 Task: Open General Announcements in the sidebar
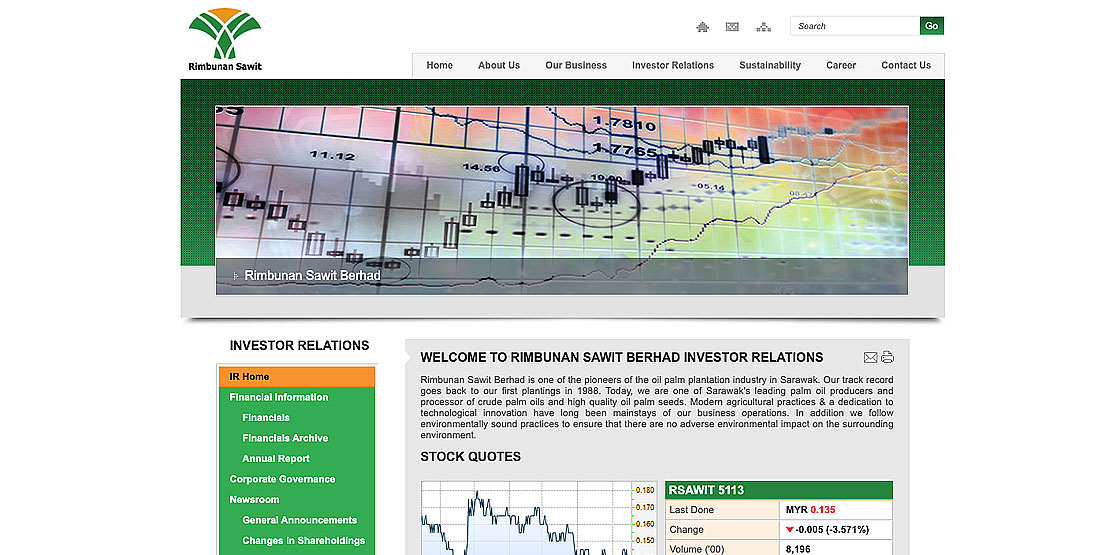click(297, 520)
